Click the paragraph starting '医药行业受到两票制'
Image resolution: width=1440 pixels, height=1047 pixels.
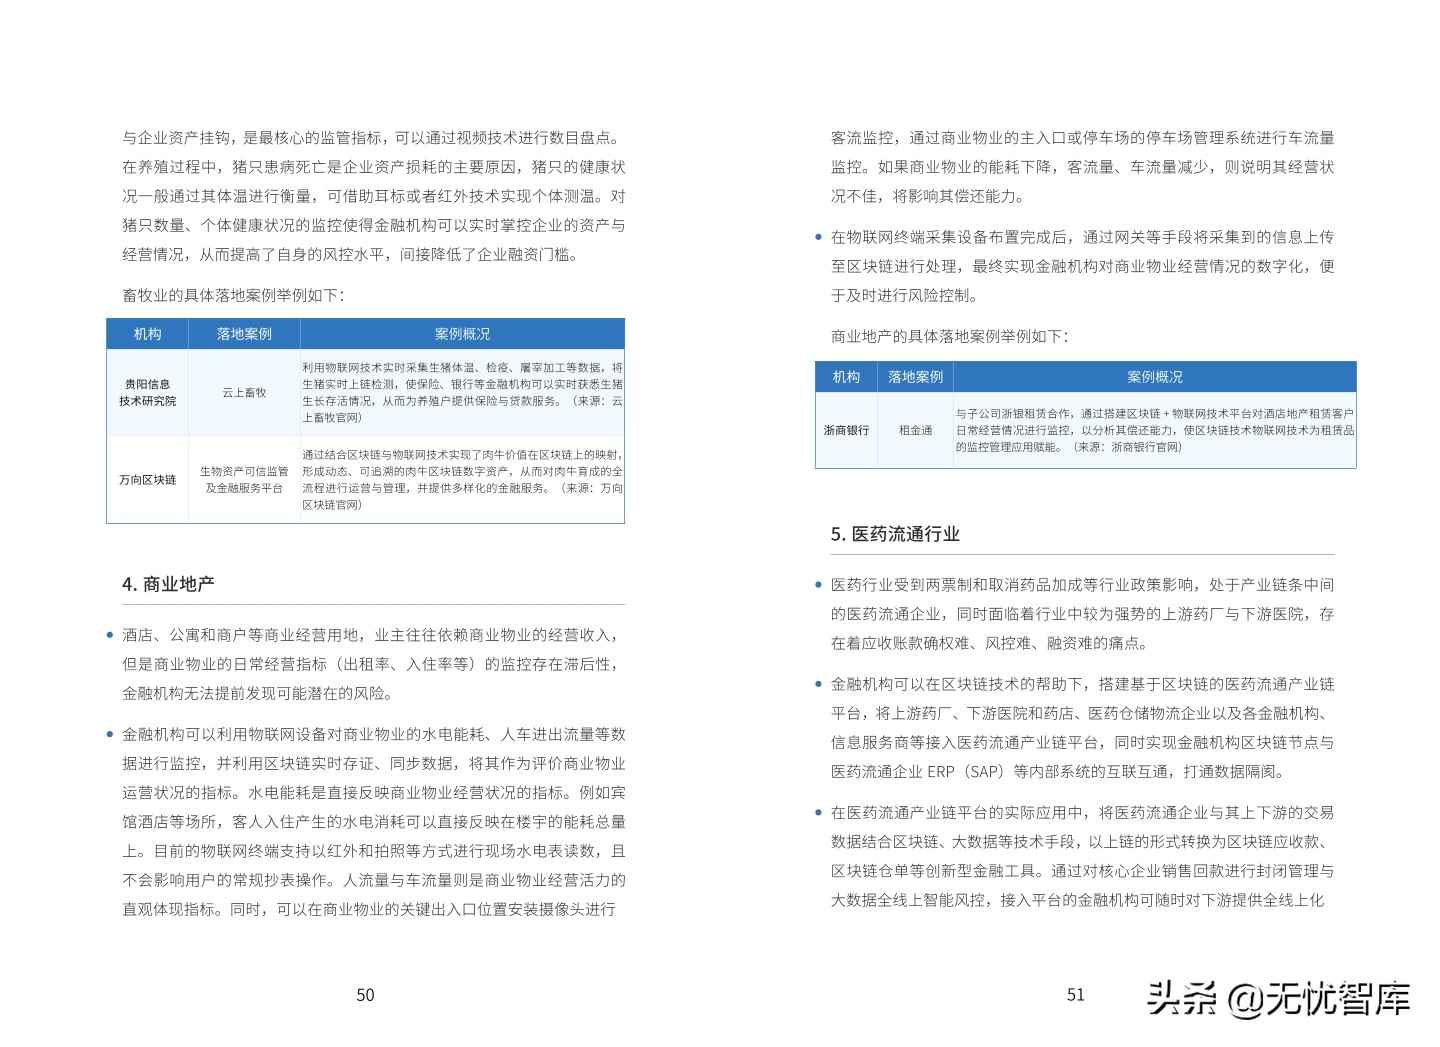click(1082, 614)
